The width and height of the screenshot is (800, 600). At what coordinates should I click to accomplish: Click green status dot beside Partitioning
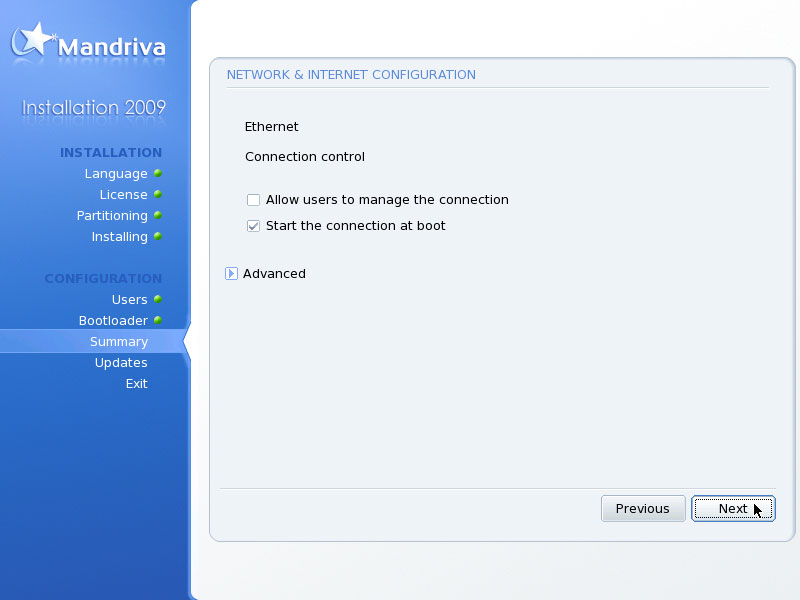pyautogui.click(x=158, y=215)
